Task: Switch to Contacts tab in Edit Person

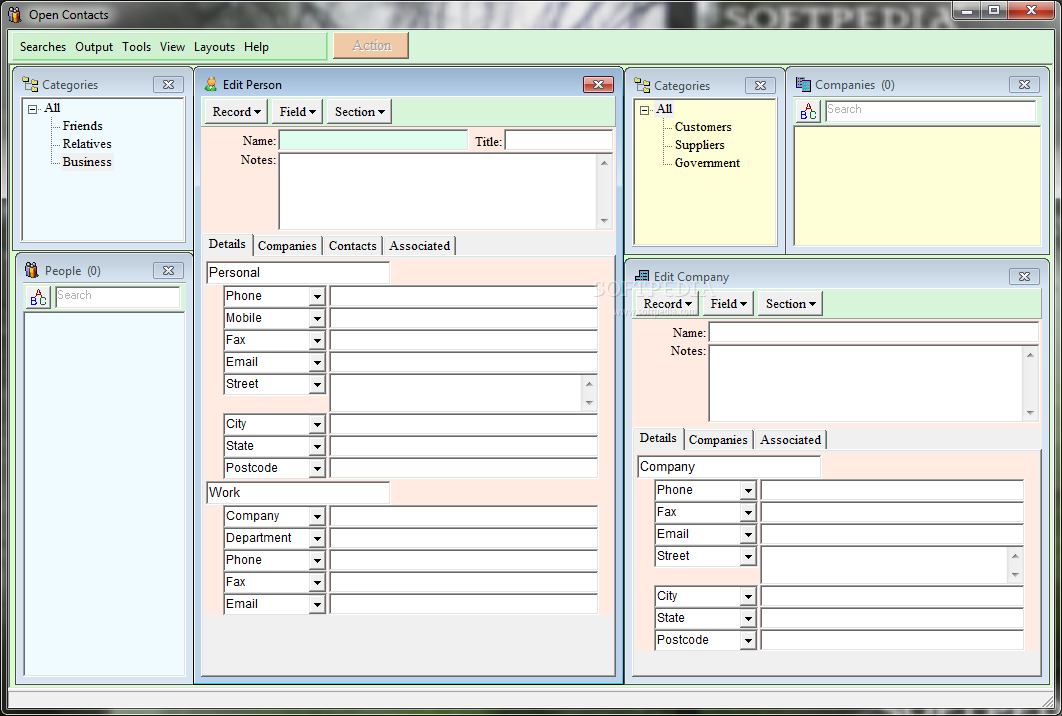Action: click(352, 246)
